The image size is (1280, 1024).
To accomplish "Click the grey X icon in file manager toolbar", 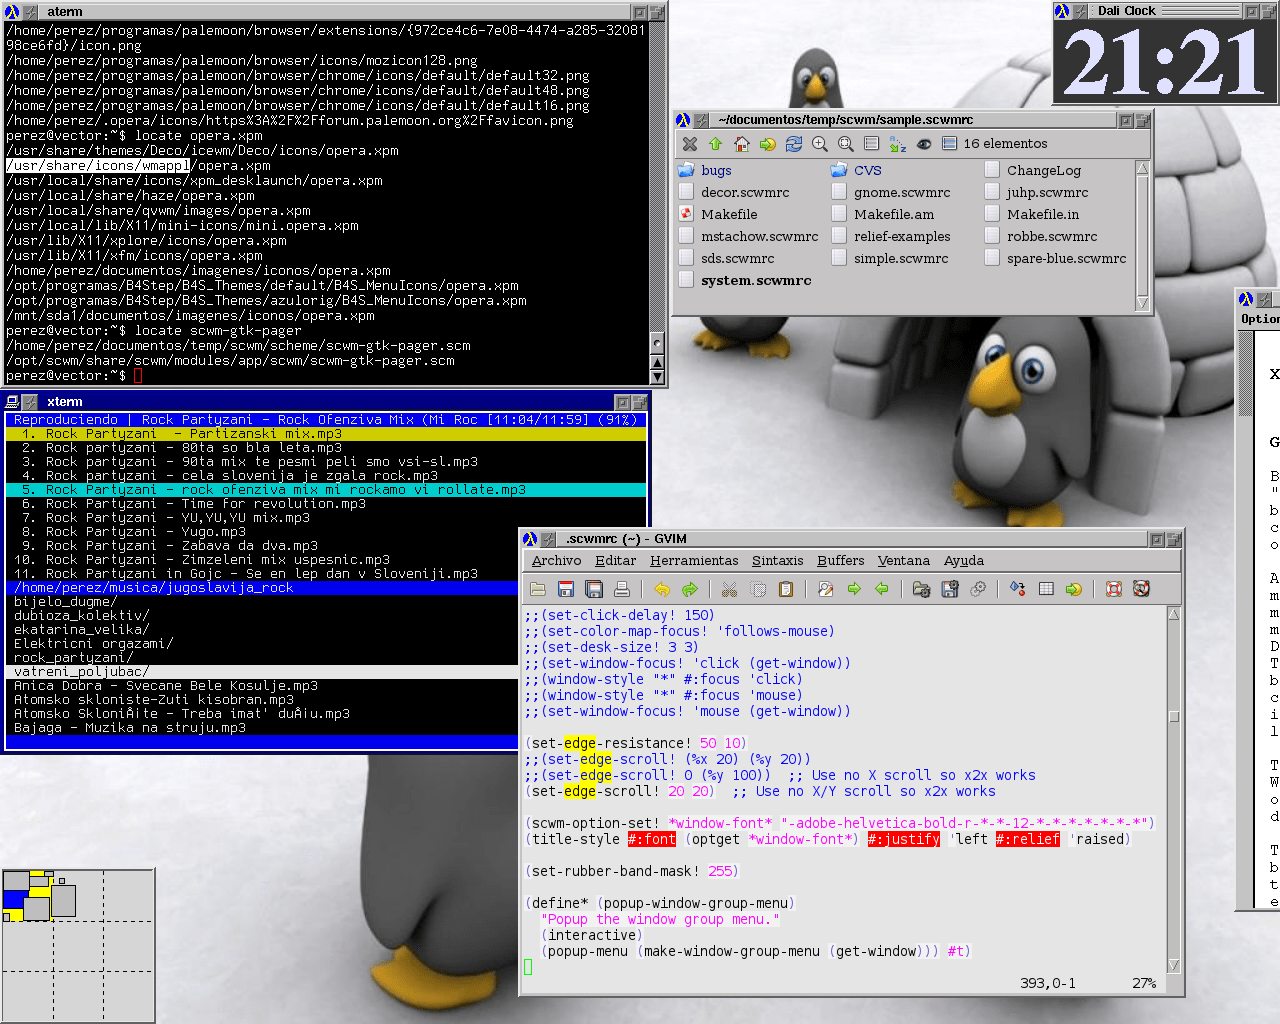I will tap(690, 144).
